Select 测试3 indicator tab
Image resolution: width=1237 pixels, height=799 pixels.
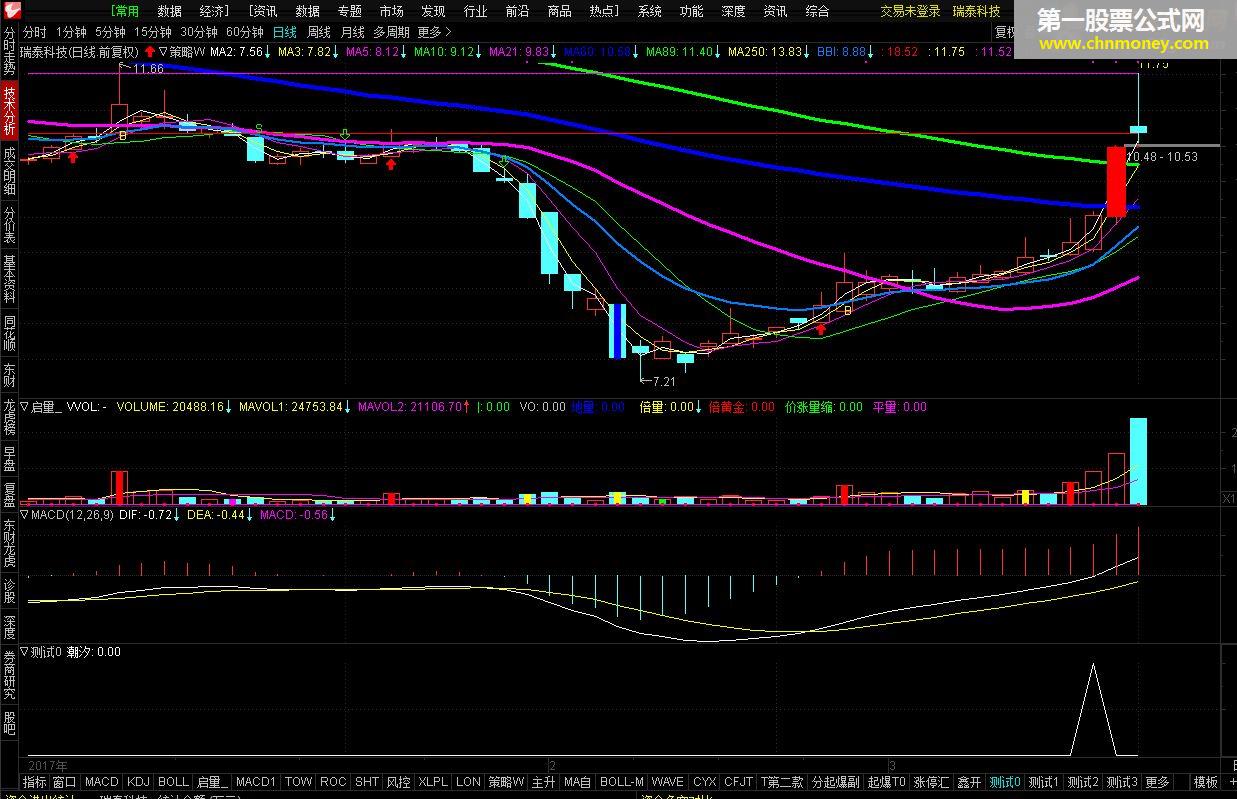[x=1122, y=782]
